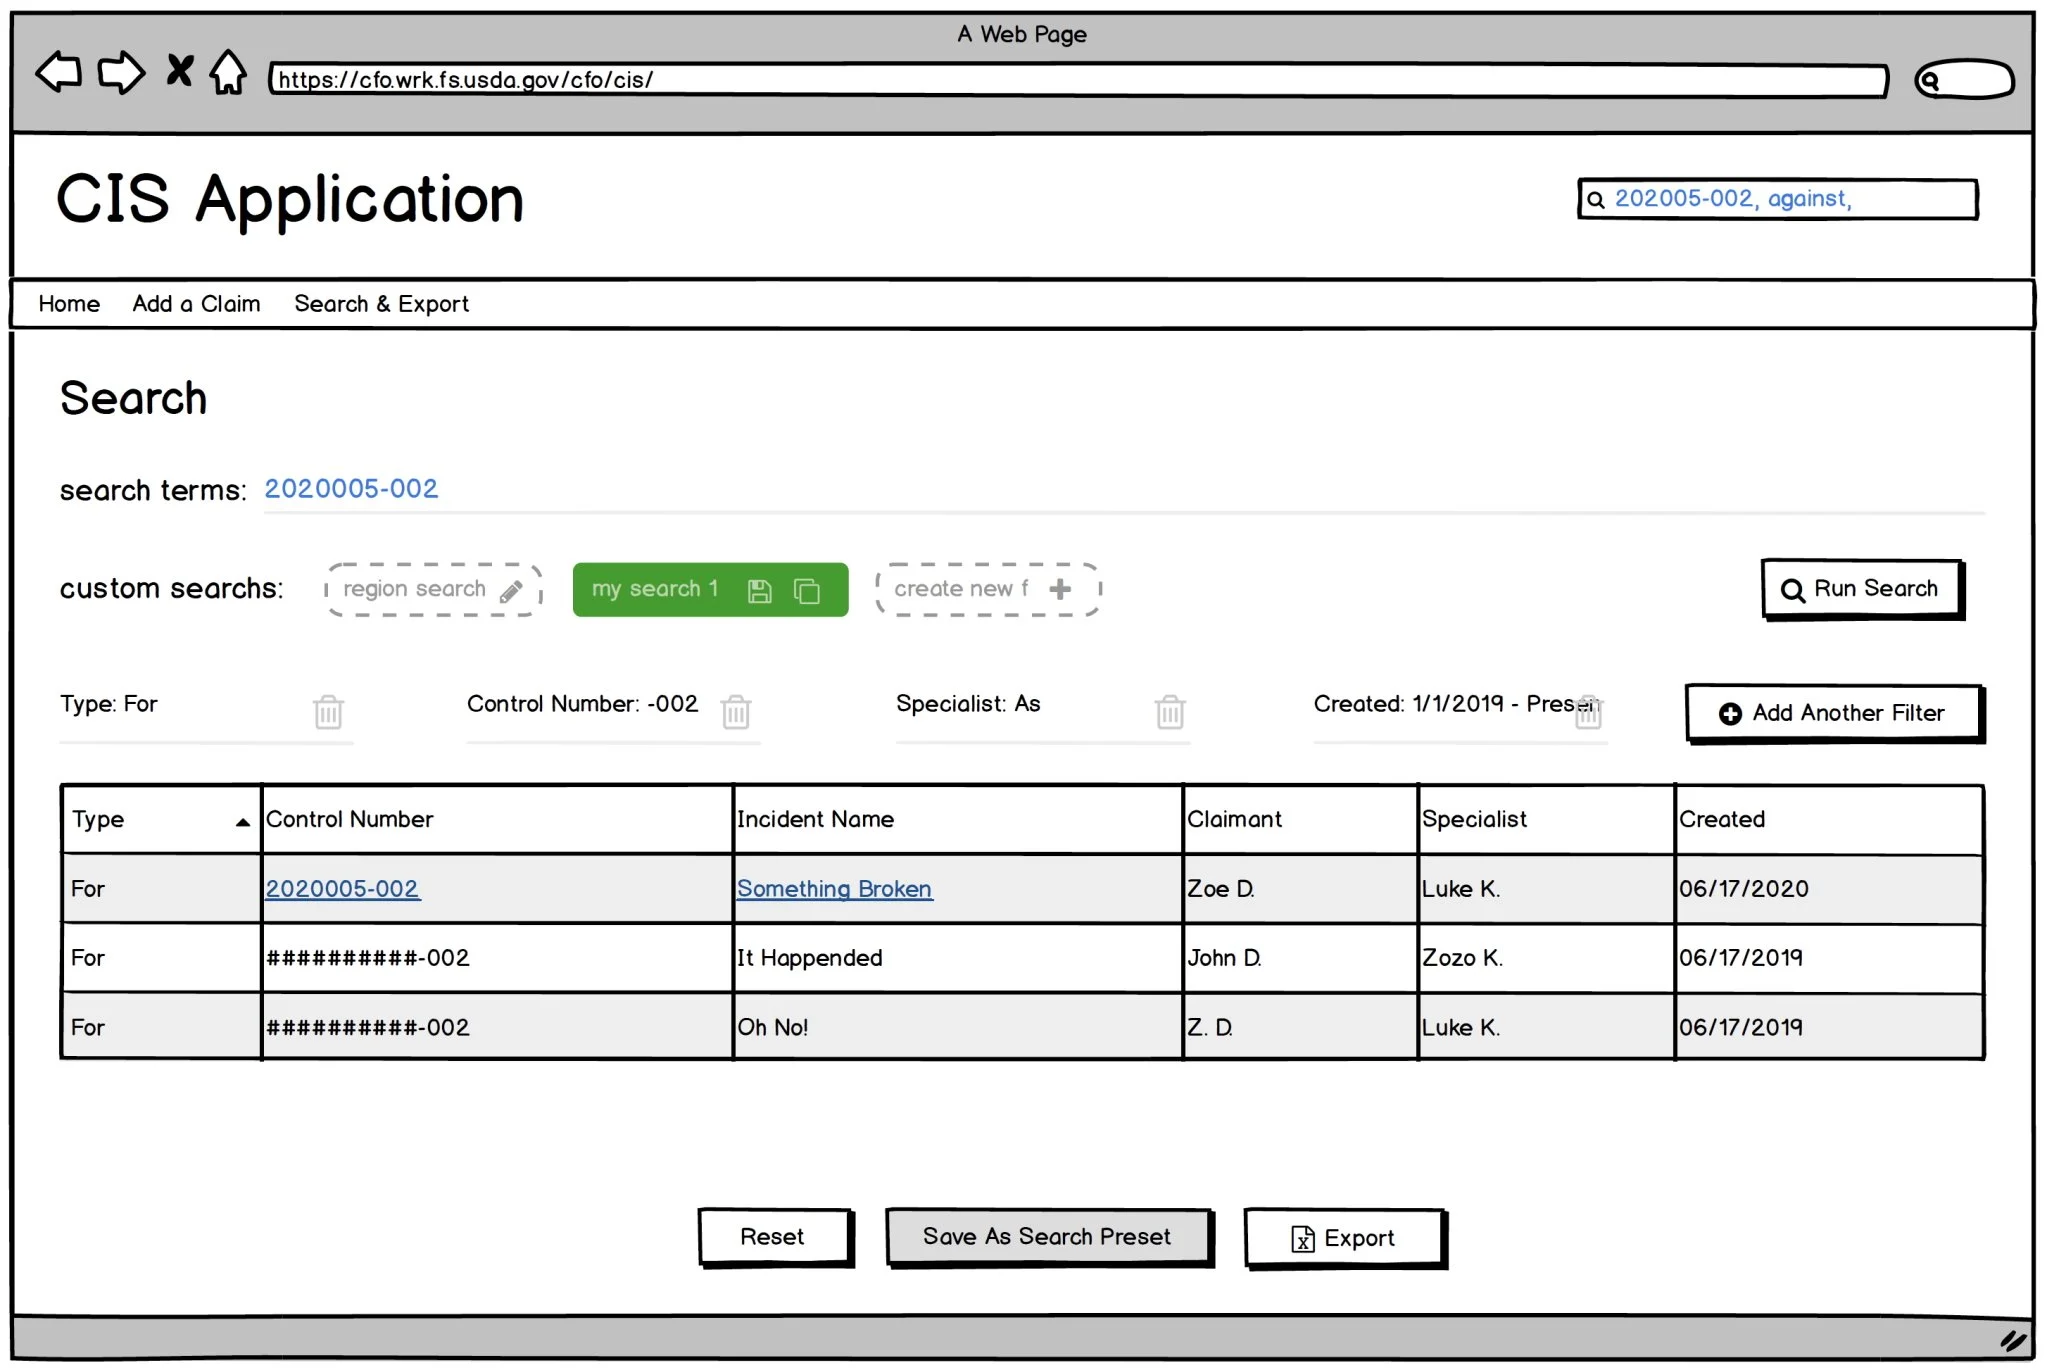Delete the Type: For filter
Viewport: 2047px width, 1370px height.
coord(328,711)
